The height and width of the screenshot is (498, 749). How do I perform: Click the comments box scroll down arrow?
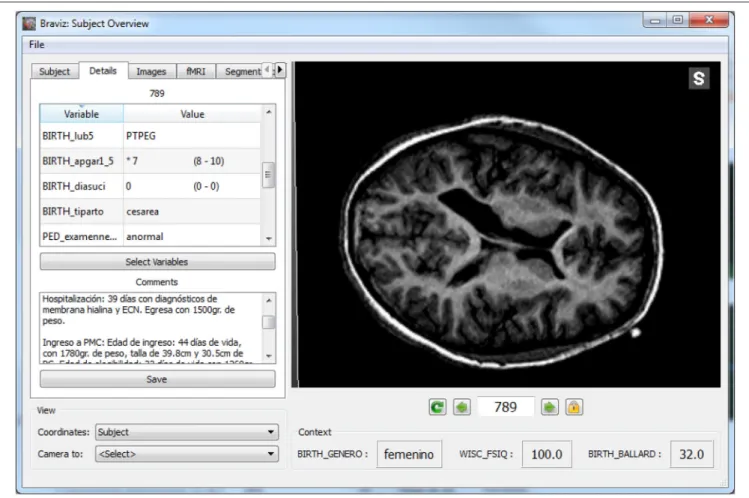point(268,356)
